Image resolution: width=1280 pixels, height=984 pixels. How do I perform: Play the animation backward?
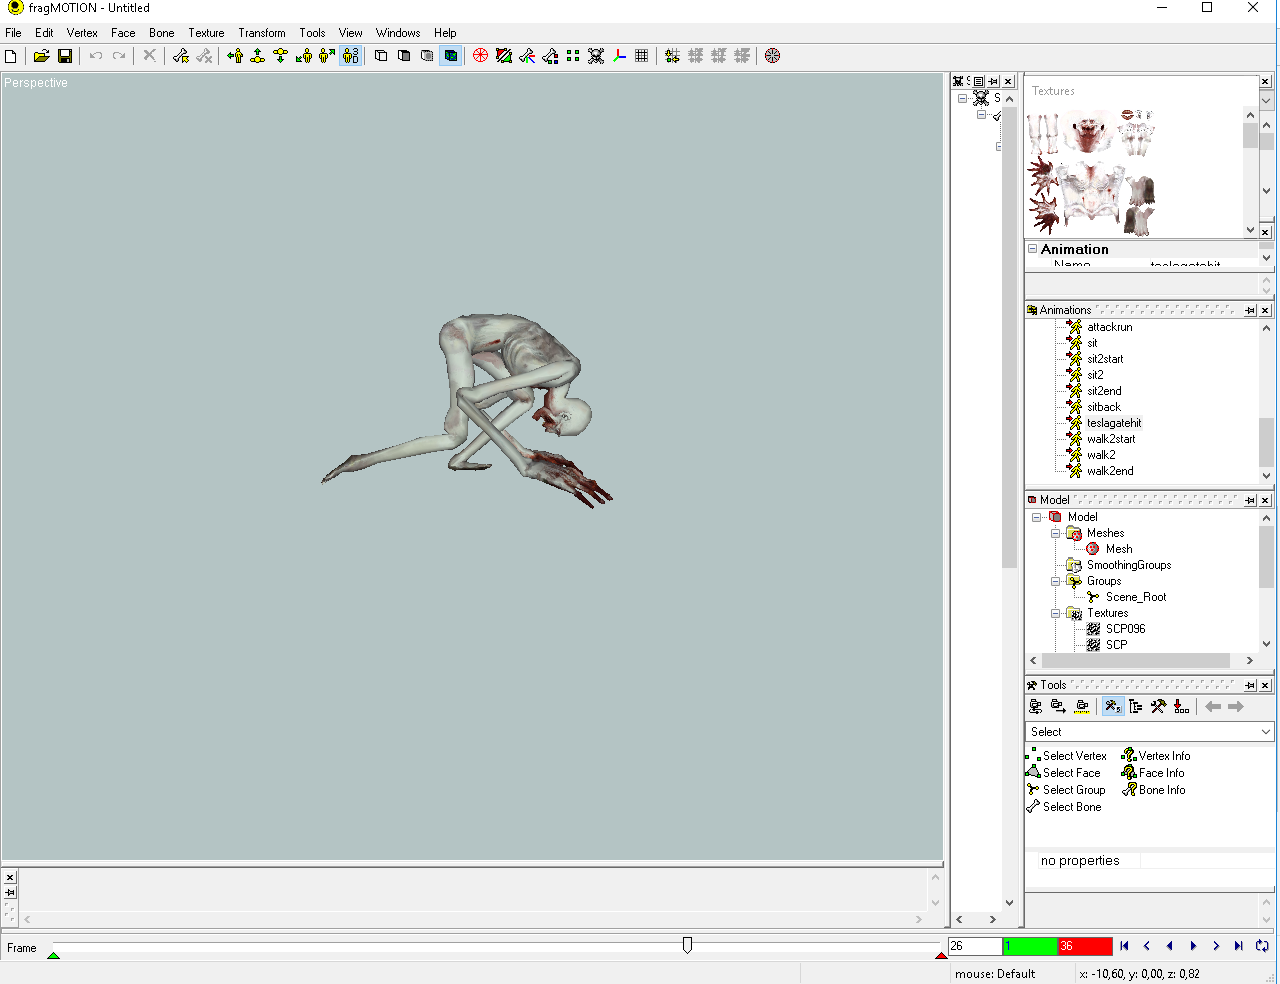click(x=1170, y=946)
